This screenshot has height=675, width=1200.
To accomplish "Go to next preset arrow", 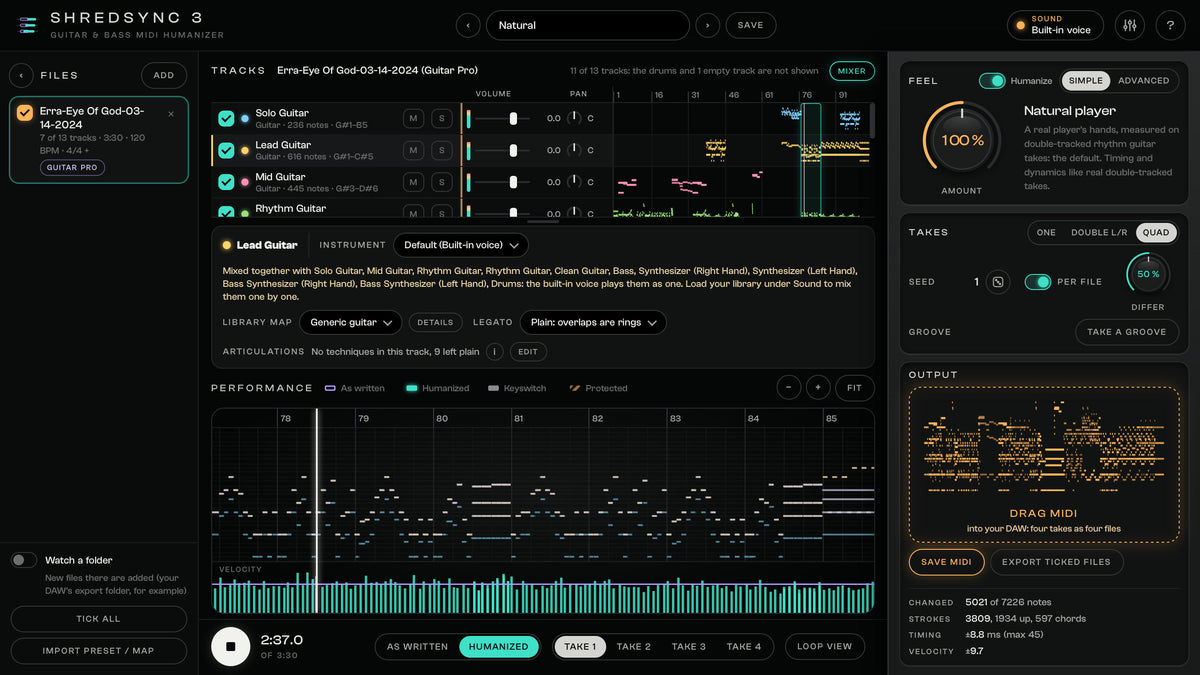I will [707, 25].
